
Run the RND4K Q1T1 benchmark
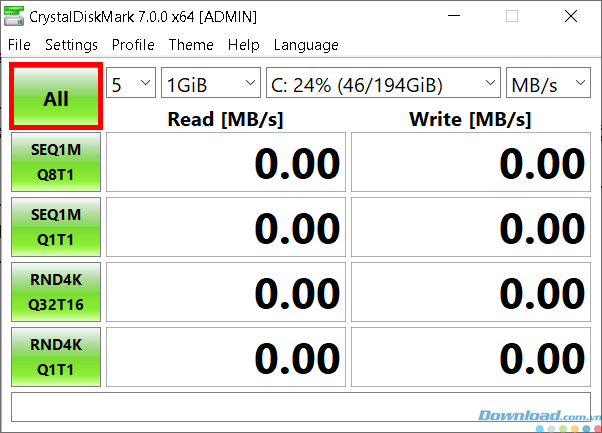point(56,357)
